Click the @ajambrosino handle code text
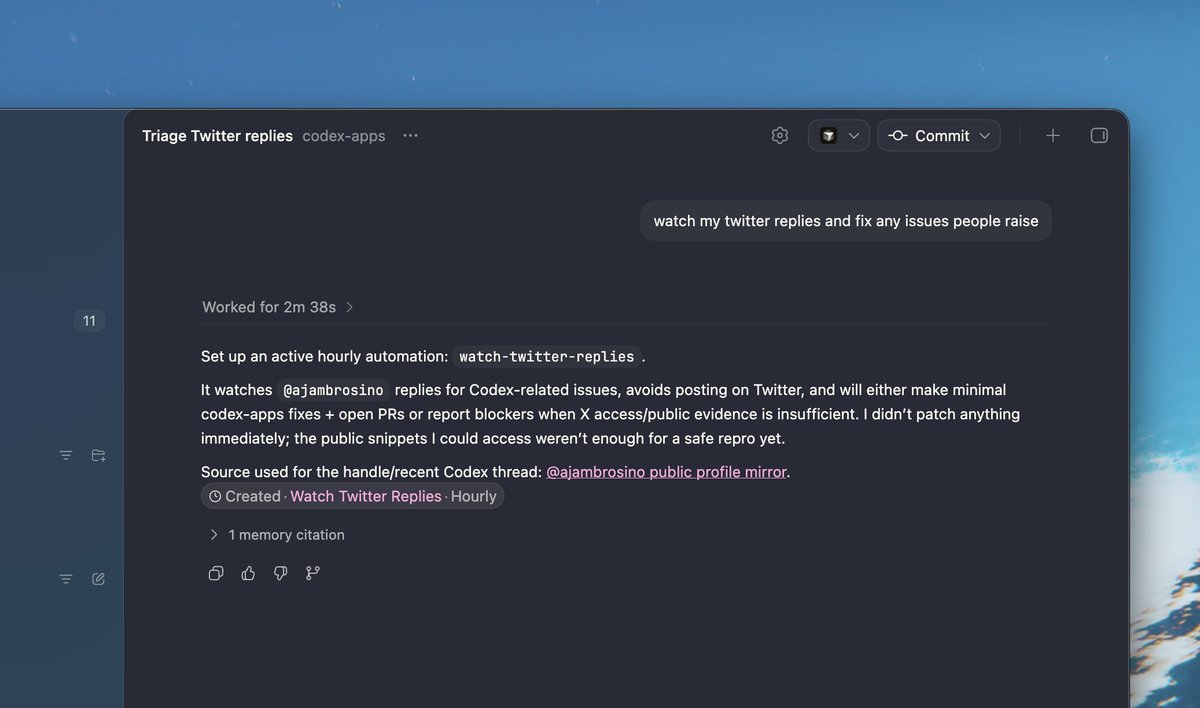This screenshot has width=1200, height=708. point(333,390)
